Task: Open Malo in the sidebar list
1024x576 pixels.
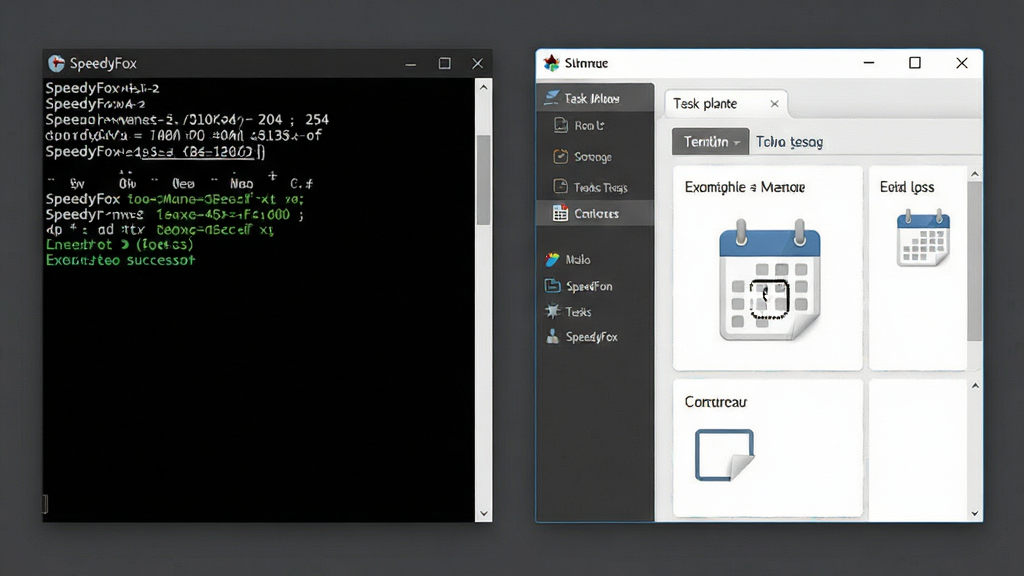Action: pyautogui.click(x=578, y=260)
